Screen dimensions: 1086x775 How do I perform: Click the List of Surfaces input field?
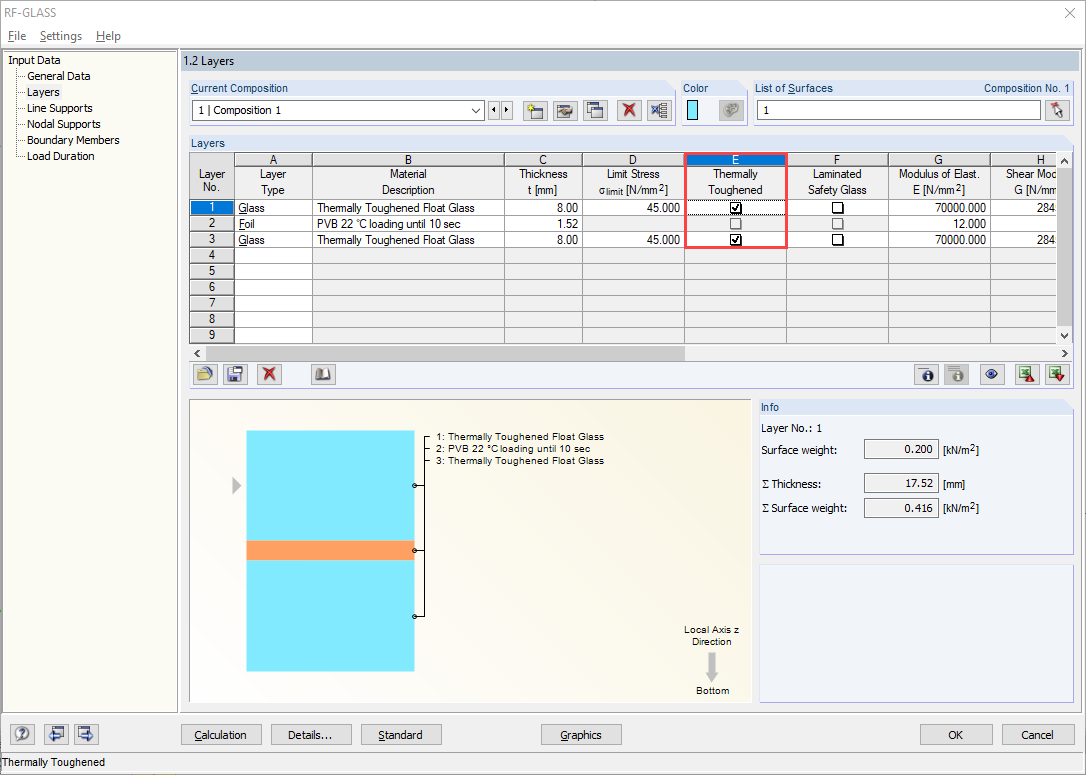[898, 110]
